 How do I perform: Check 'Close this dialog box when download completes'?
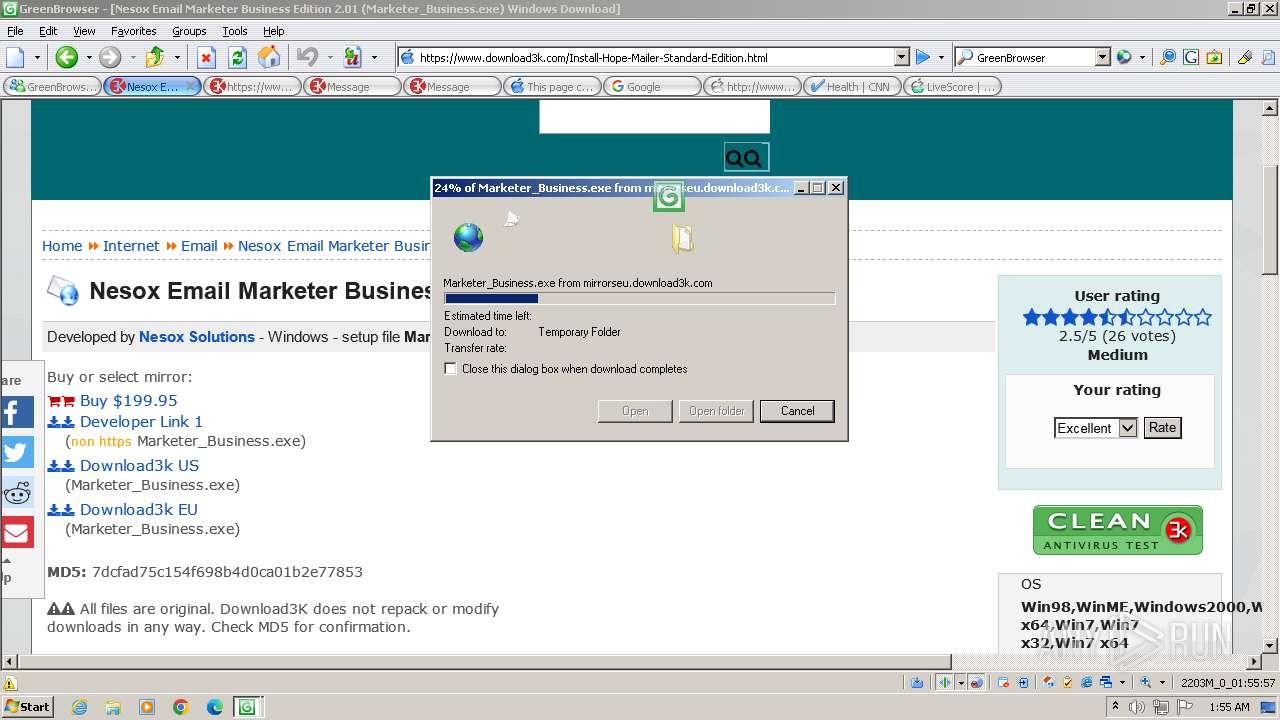[x=451, y=369]
